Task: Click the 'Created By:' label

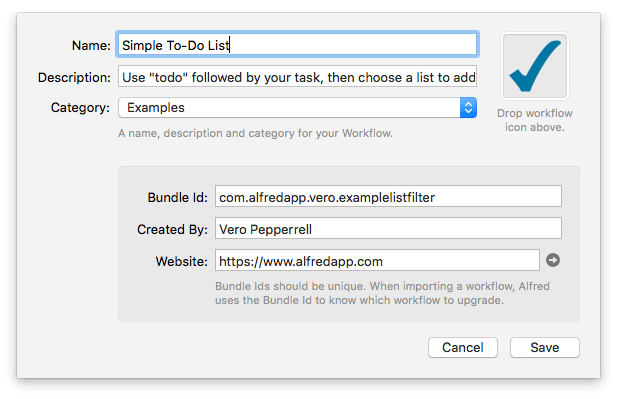Action: pyautogui.click(x=172, y=229)
